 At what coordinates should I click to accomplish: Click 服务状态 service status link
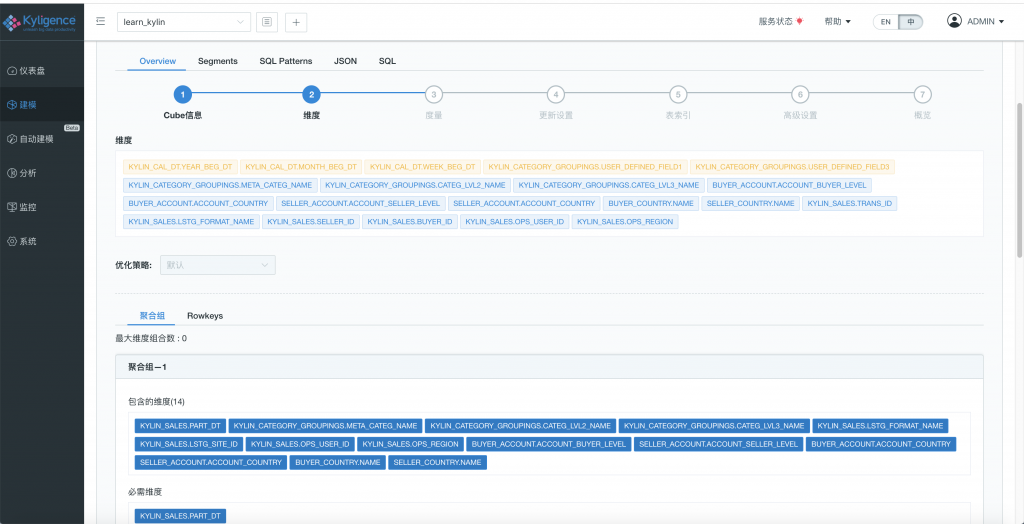coord(781,21)
